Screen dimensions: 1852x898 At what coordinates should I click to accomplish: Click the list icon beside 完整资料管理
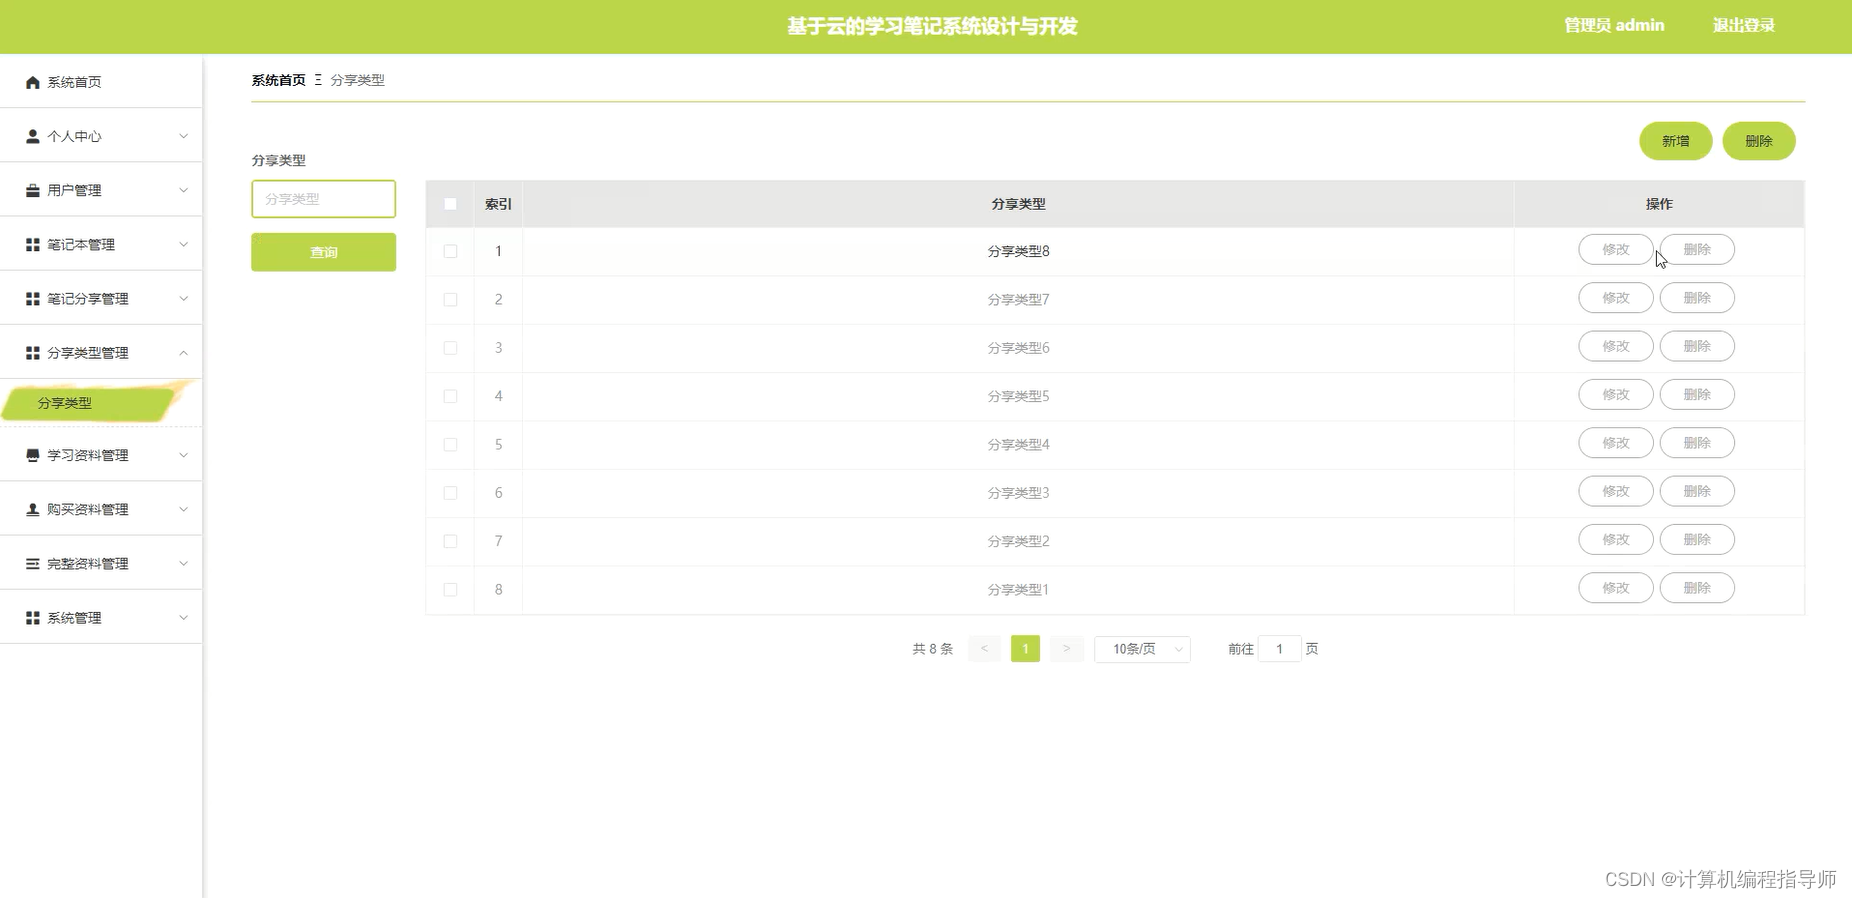click(x=33, y=564)
